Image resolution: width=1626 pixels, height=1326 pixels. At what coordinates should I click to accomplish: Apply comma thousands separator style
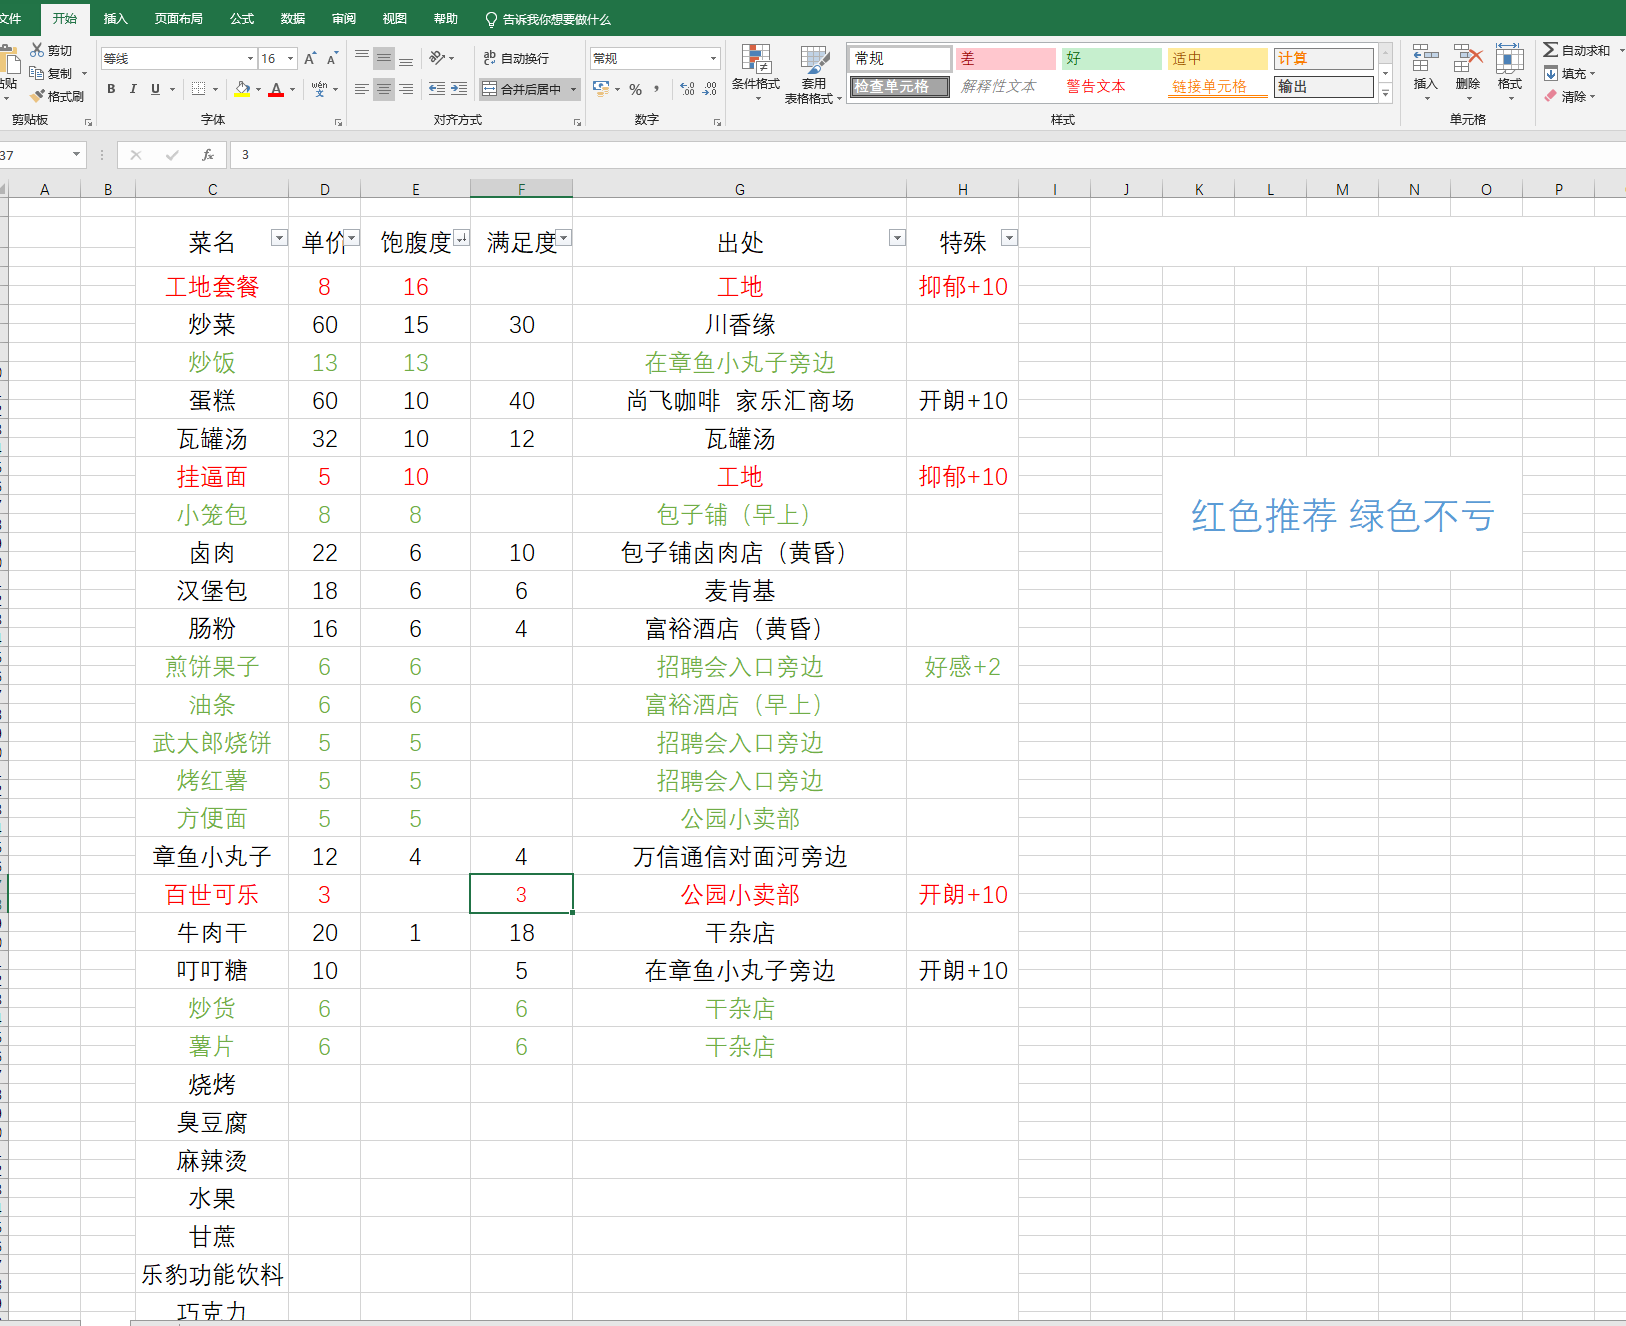(x=657, y=89)
